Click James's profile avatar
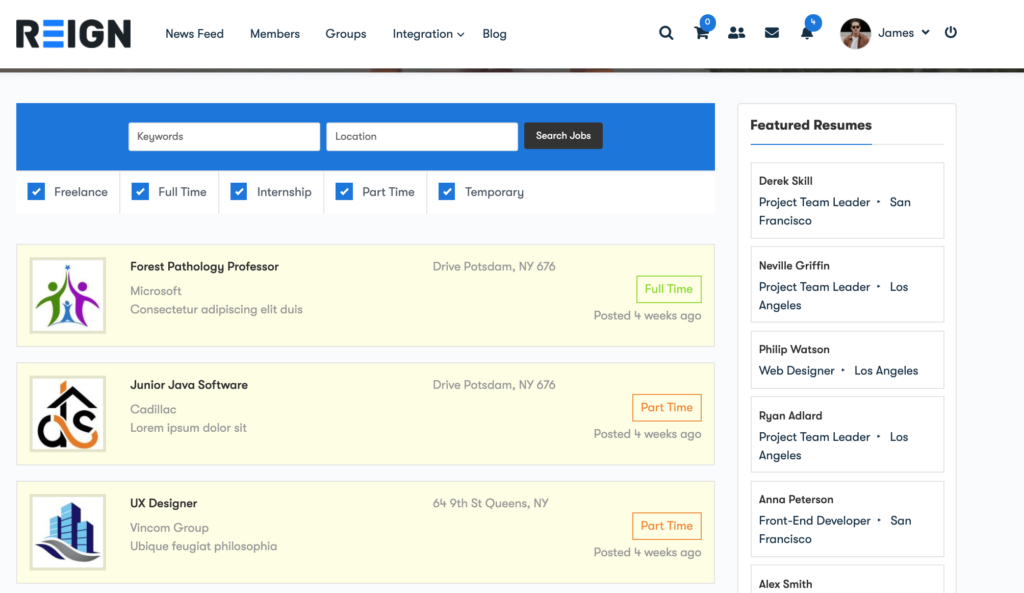The image size is (1024, 593). [856, 33]
